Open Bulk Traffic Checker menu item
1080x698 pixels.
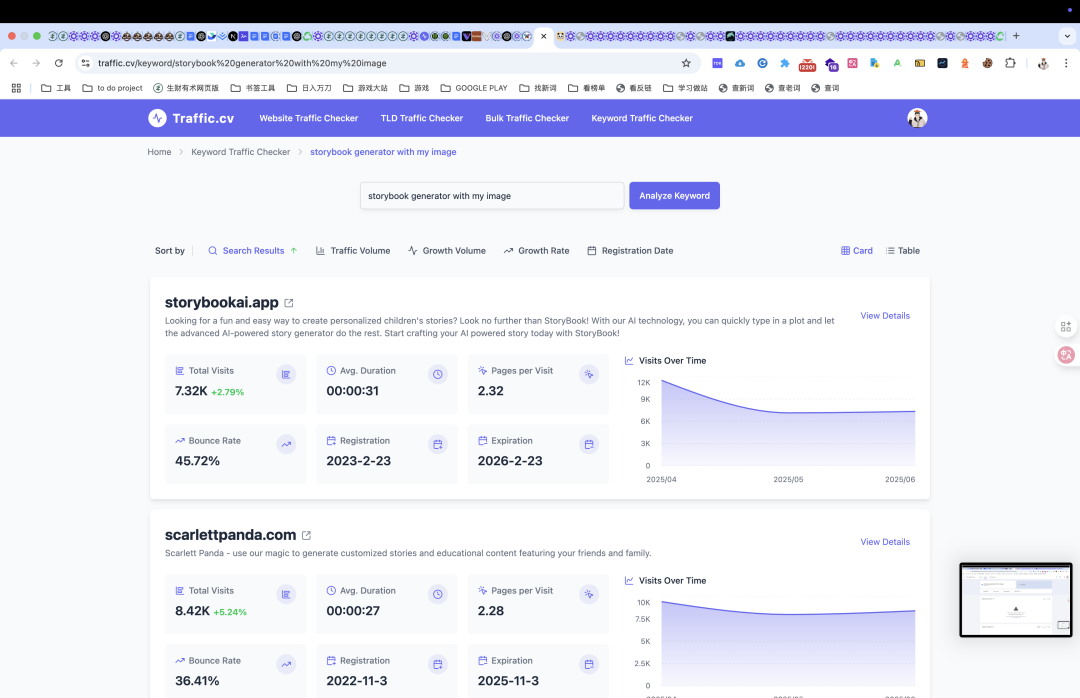(x=527, y=119)
